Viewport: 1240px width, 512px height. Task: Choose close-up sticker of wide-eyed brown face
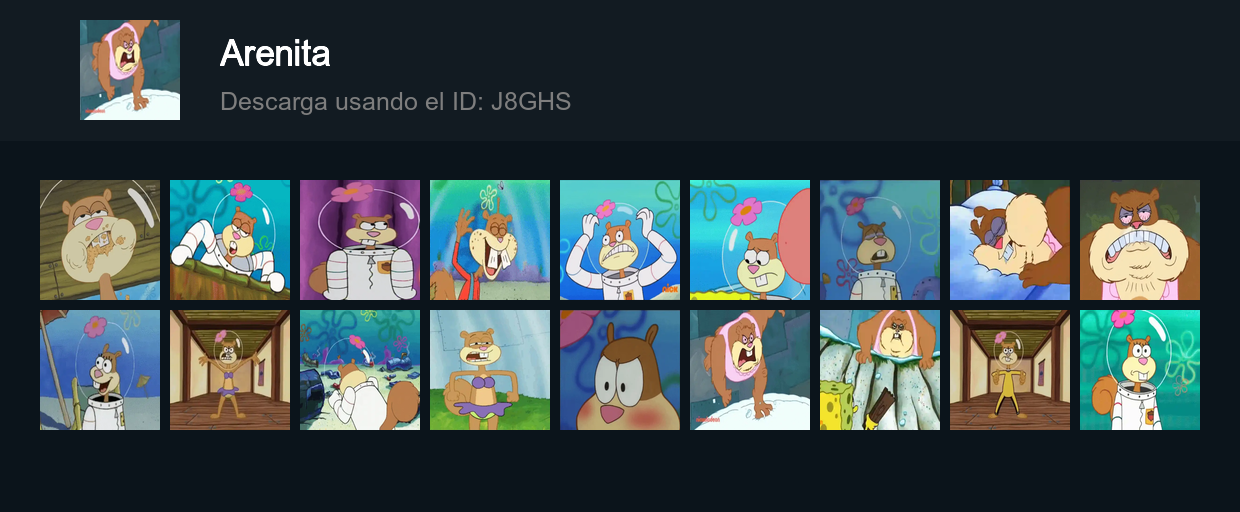[620, 370]
